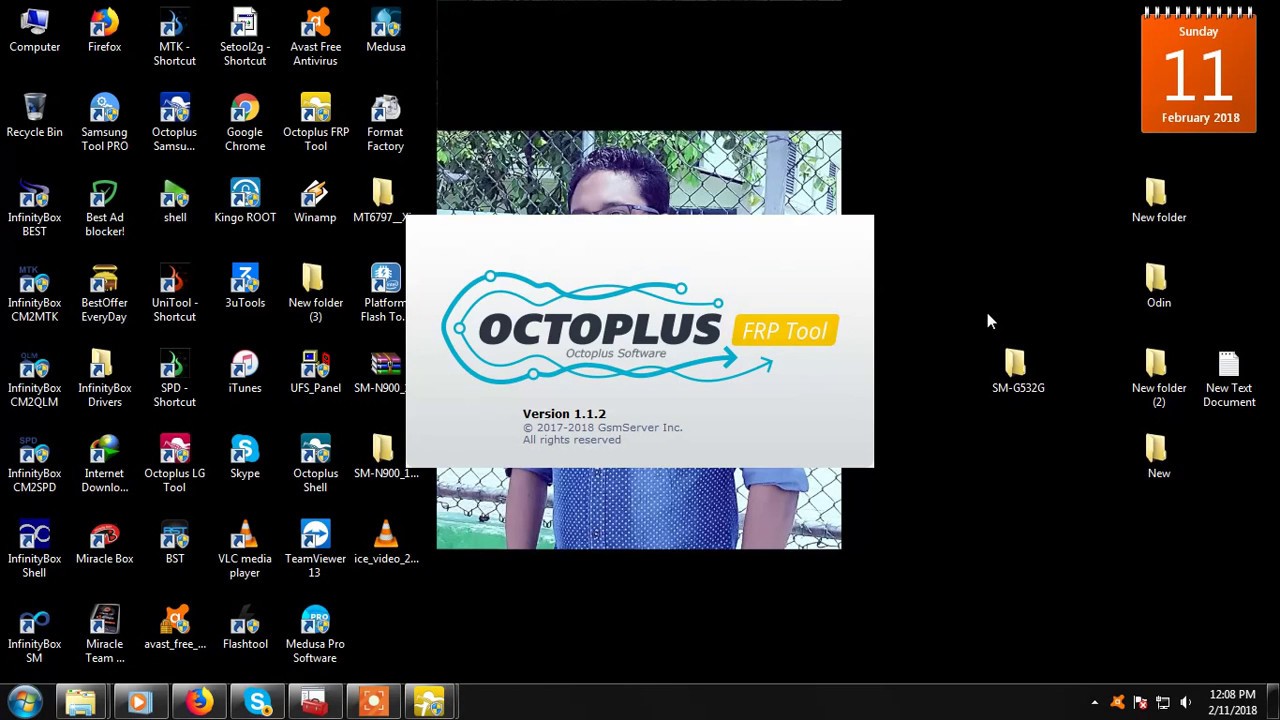The width and height of the screenshot is (1280, 720).
Task: Open the Computer desktop icon
Action: click(34, 32)
